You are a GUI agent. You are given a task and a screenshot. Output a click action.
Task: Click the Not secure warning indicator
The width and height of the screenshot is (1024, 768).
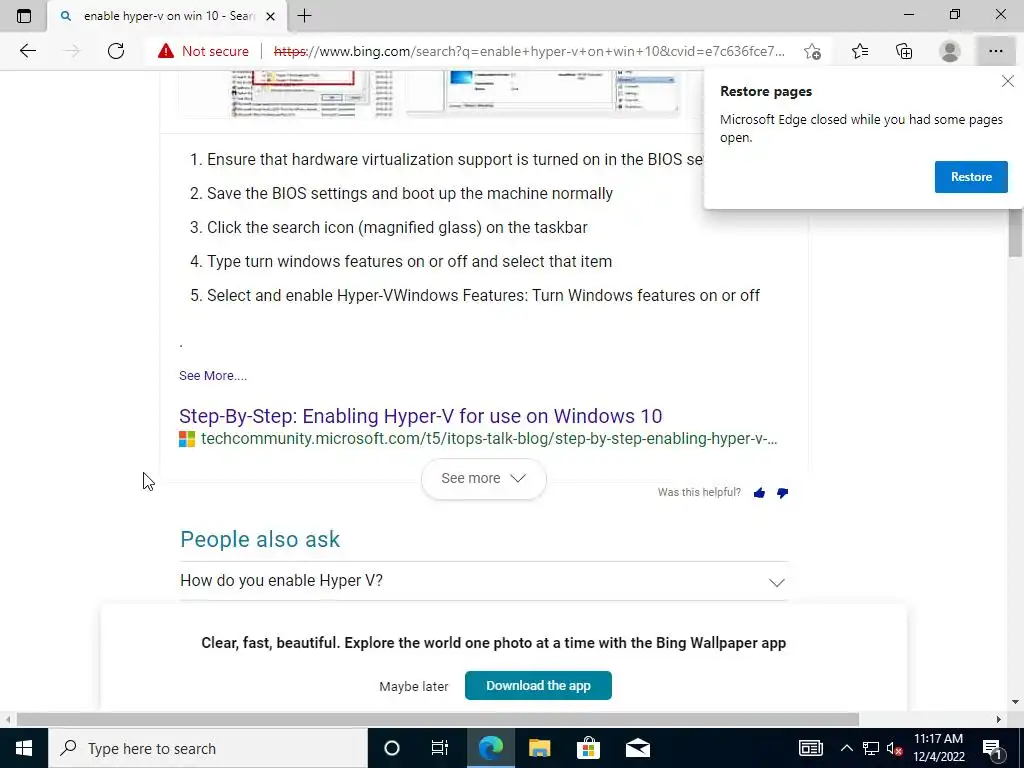pyautogui.click(x=203, y=51)
